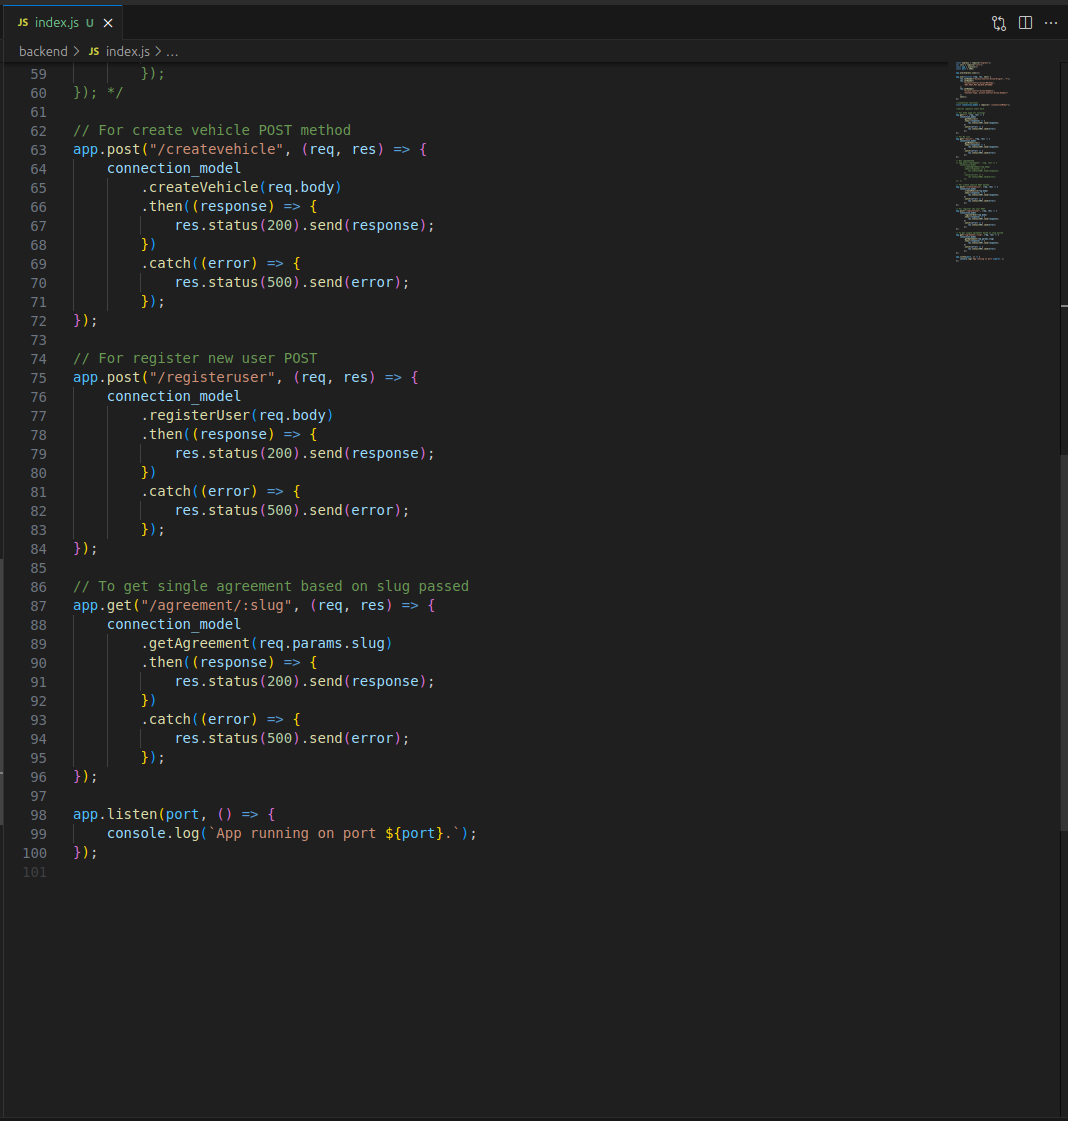Expand the breadcrumb symbol ellipsis
The width and height of the screenshot is (1068, 1121).
pos(172,51)
